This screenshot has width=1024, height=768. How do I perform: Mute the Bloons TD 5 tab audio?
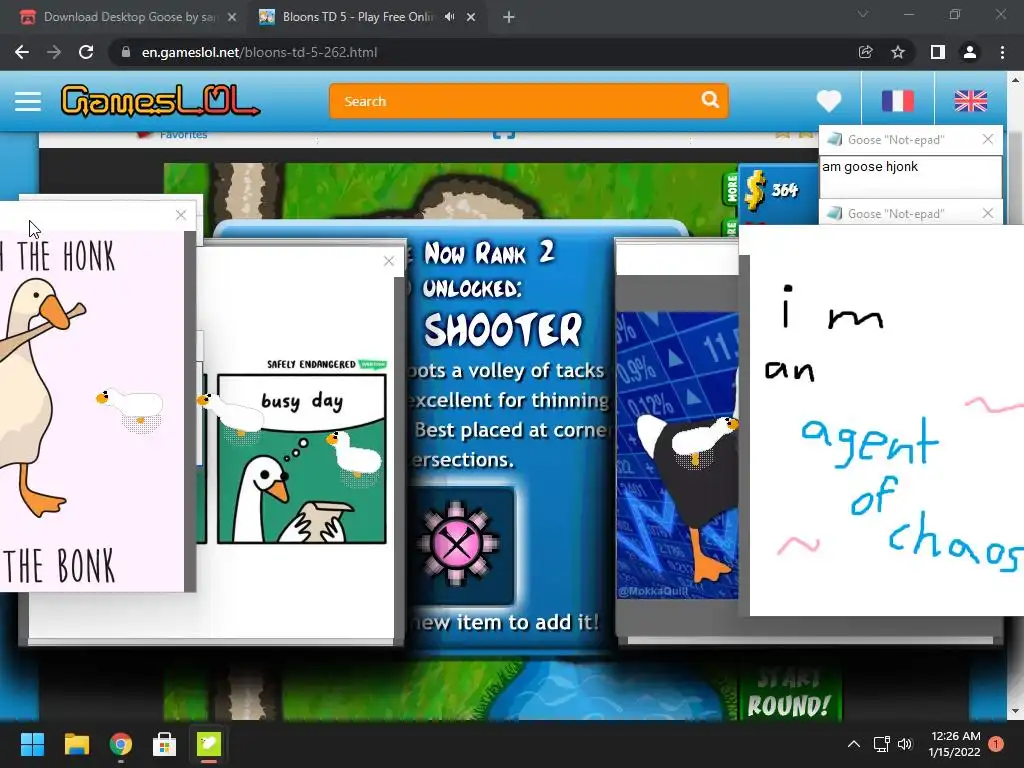click(449, 17)
